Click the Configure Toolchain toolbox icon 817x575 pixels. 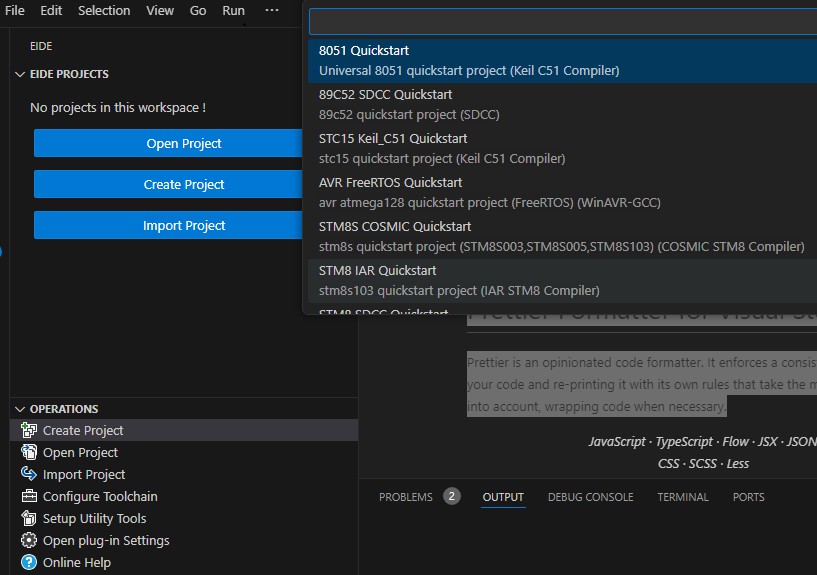pyautogui.click(x=29, y=496)
